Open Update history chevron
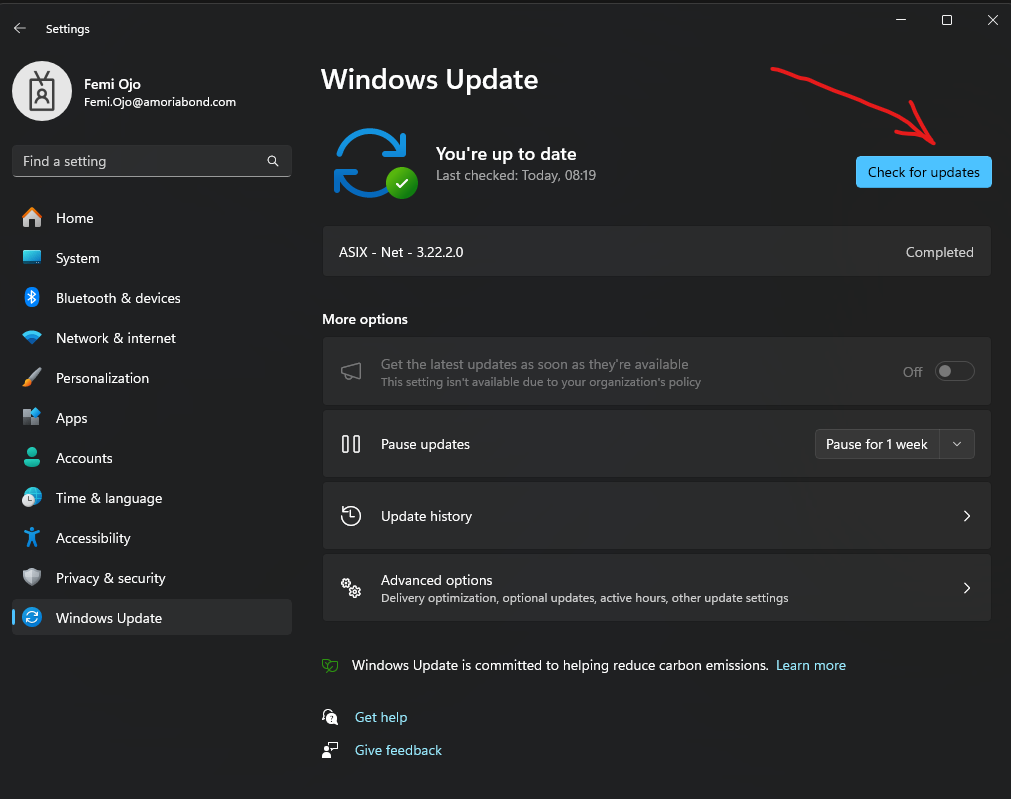 [x=967, y=516]
